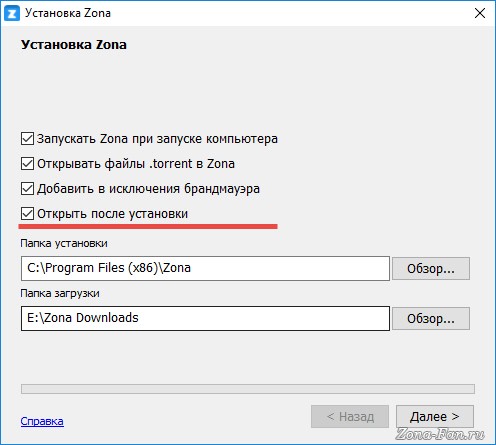Click the 'E:\Zona Downloads' path field
Image resolution: width=496 pixels, height=445 pixels.
click(x=205, y=318)
